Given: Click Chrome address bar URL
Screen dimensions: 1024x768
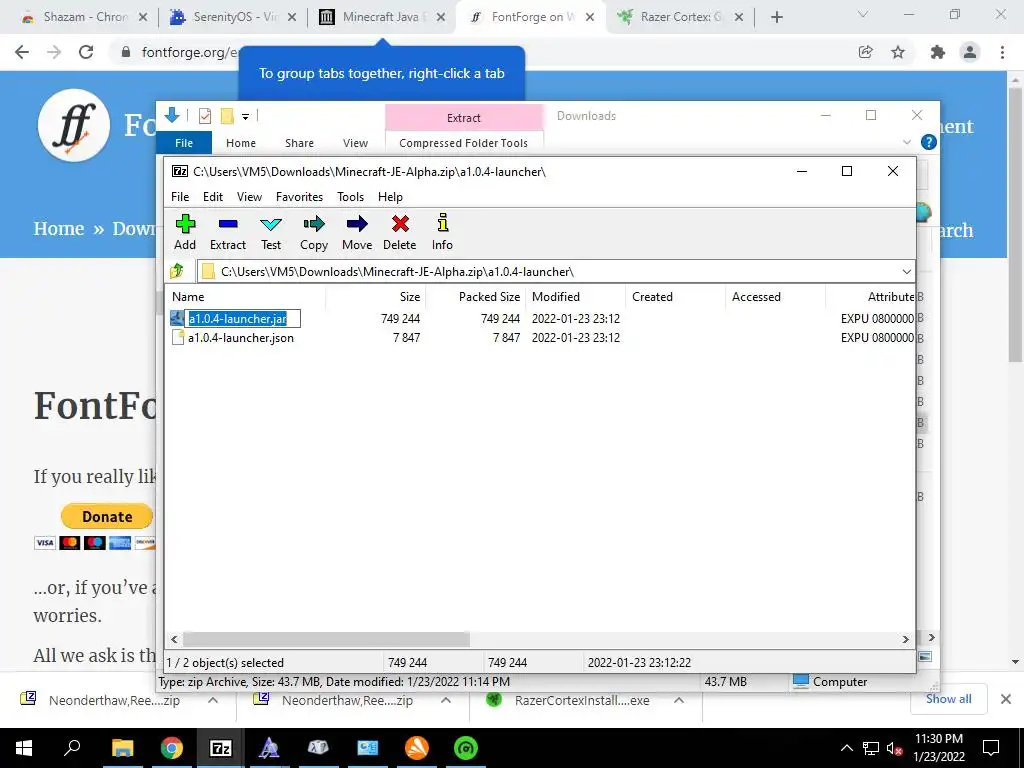Looking at the screenshot, I should 189,52.
